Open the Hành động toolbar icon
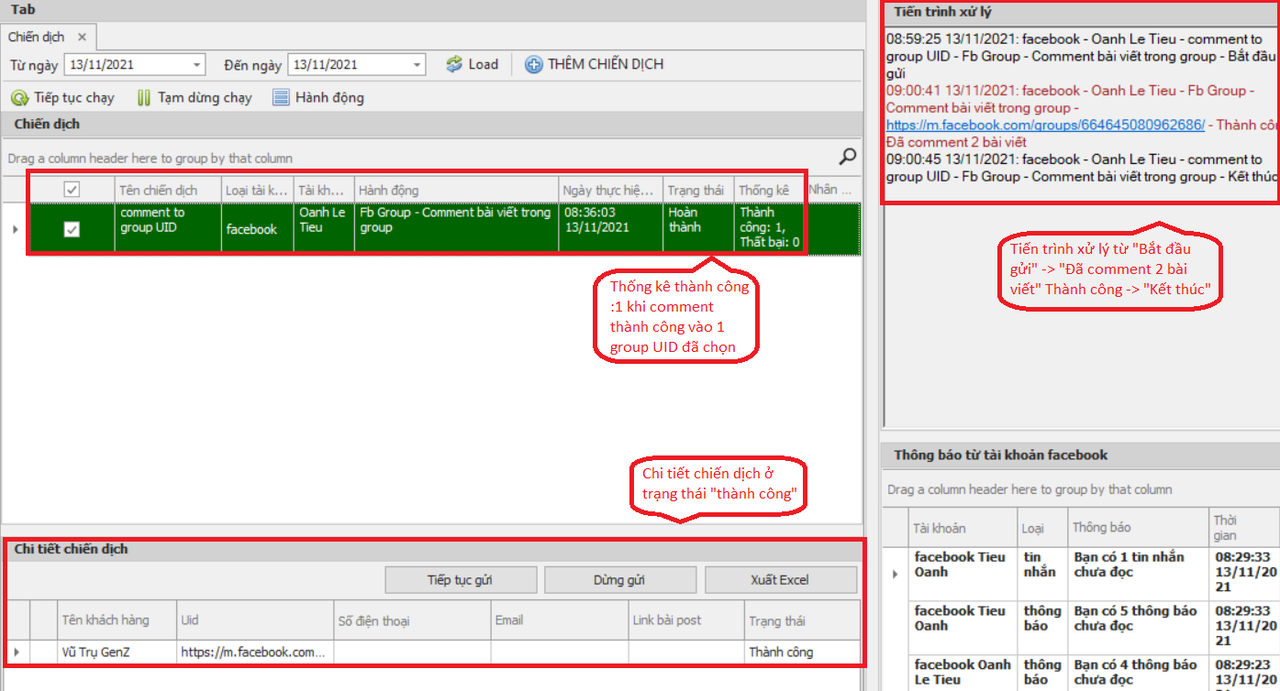The height and width of the screenshot is (691, 1280). point(281,98)
